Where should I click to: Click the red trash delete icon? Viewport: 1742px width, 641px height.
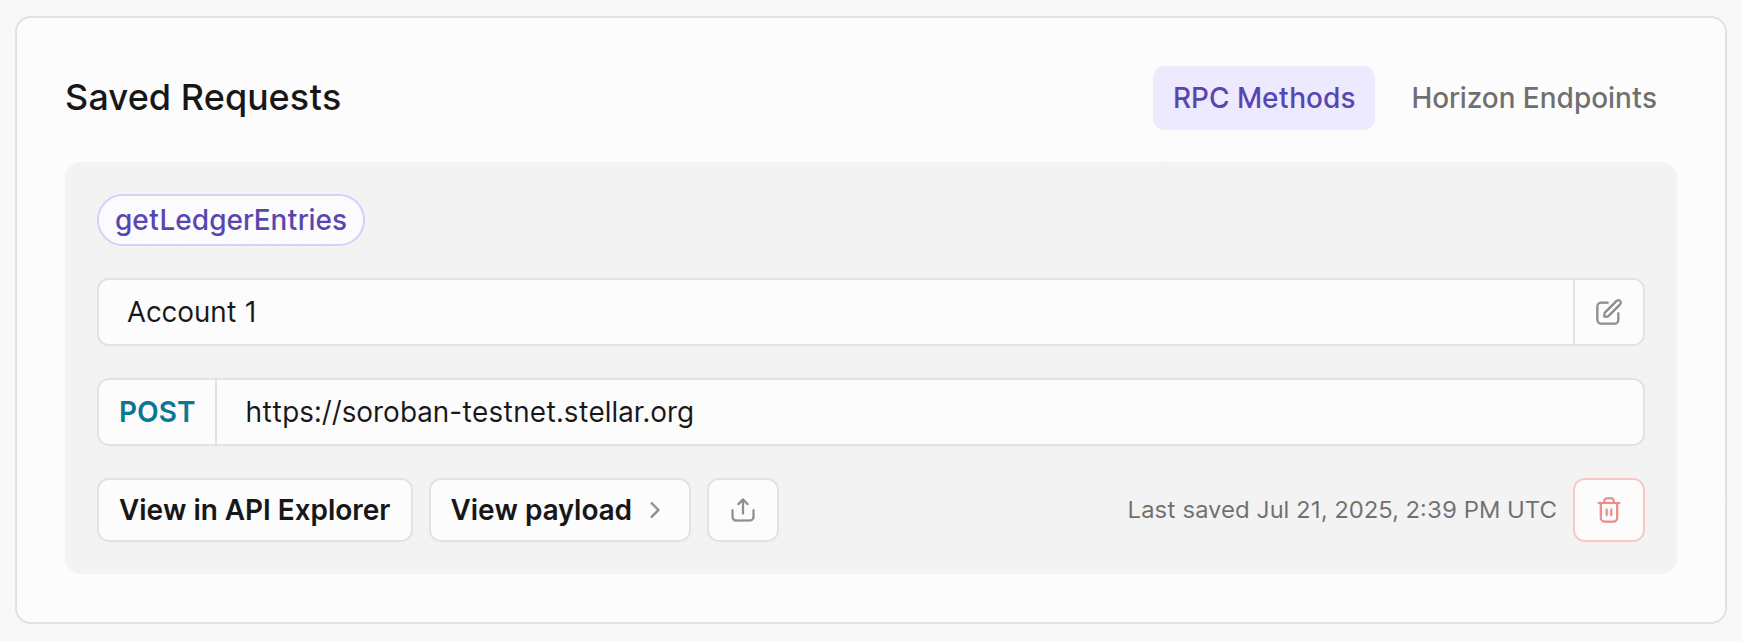1608,510
